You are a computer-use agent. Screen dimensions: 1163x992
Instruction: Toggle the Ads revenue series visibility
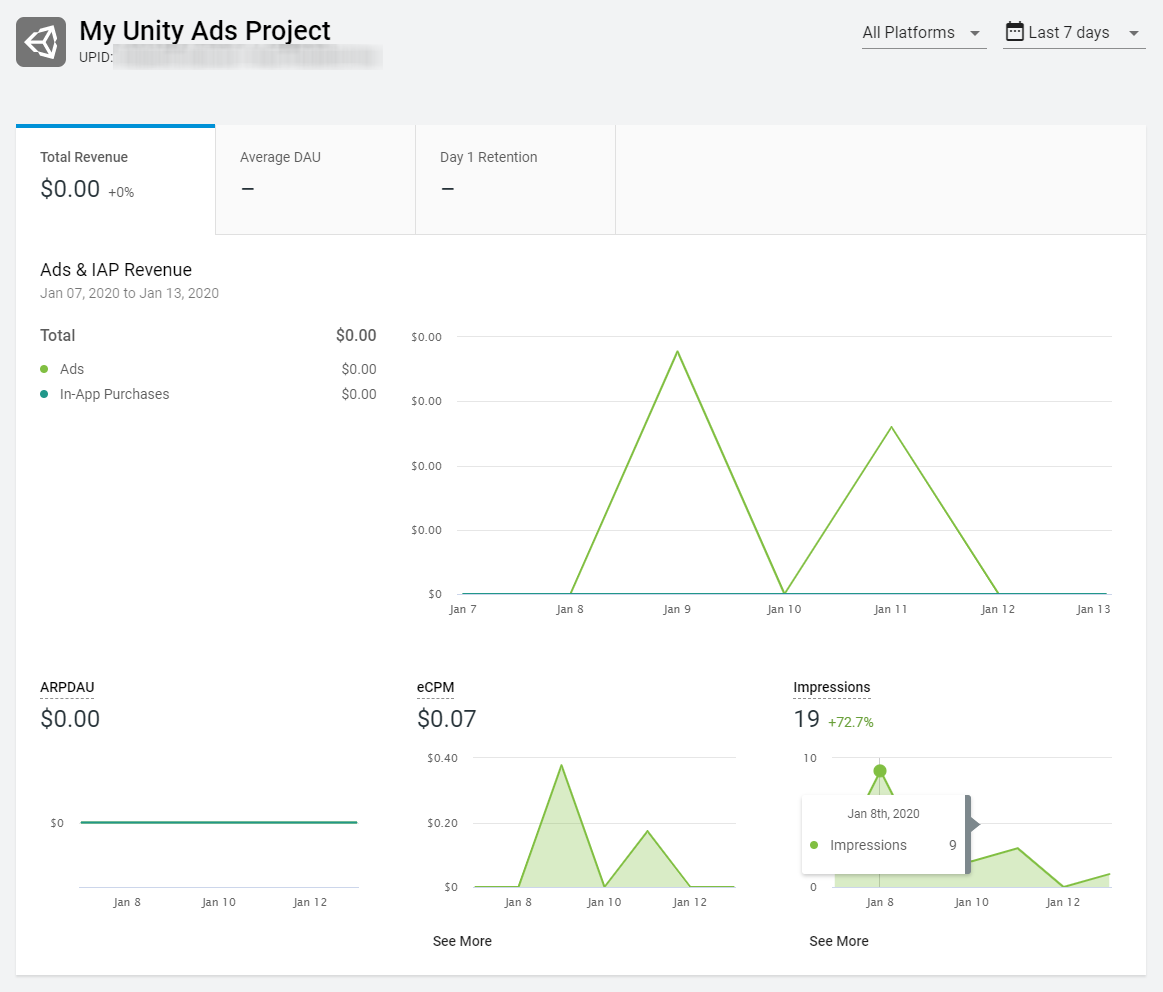tap(71, 369)
